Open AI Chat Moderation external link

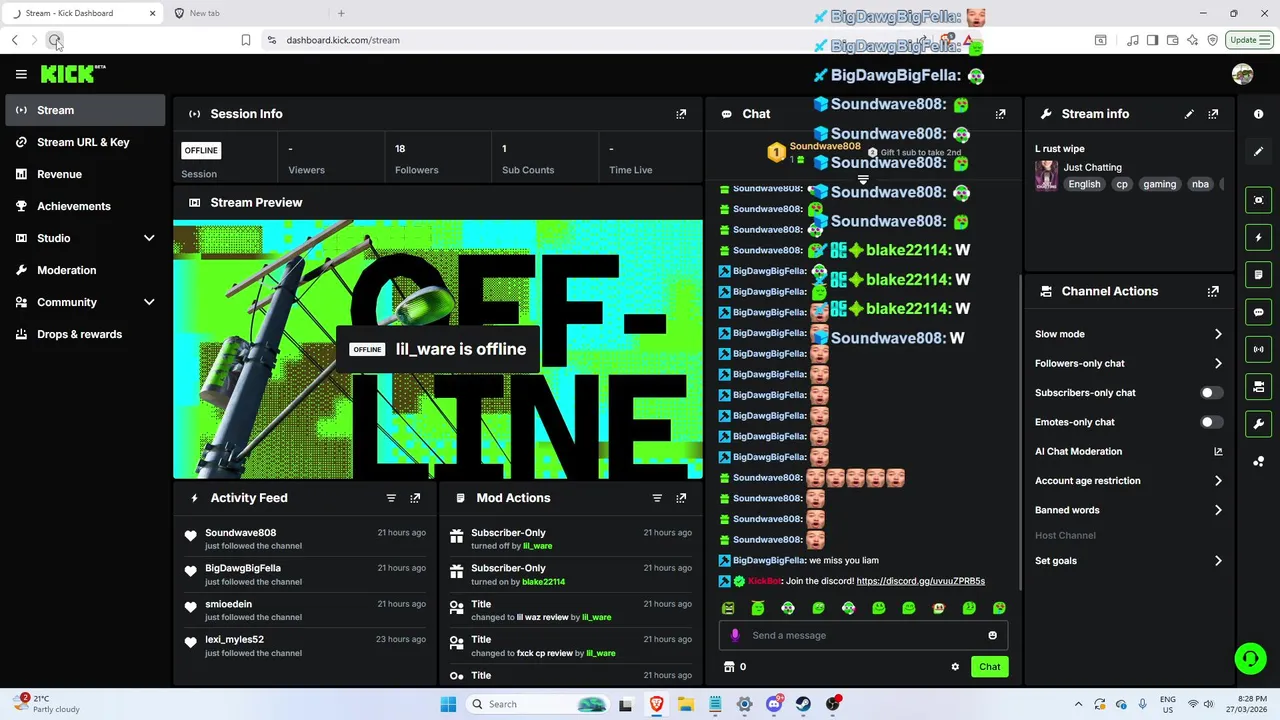tap(1218, 452)
